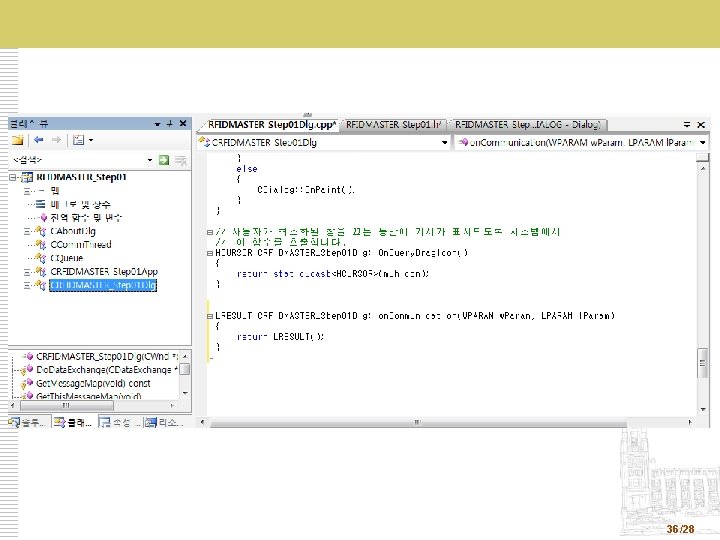Switch to the Resource View bottom tab
The height and width of the screenshot is (540, 720).
point(164,422)
